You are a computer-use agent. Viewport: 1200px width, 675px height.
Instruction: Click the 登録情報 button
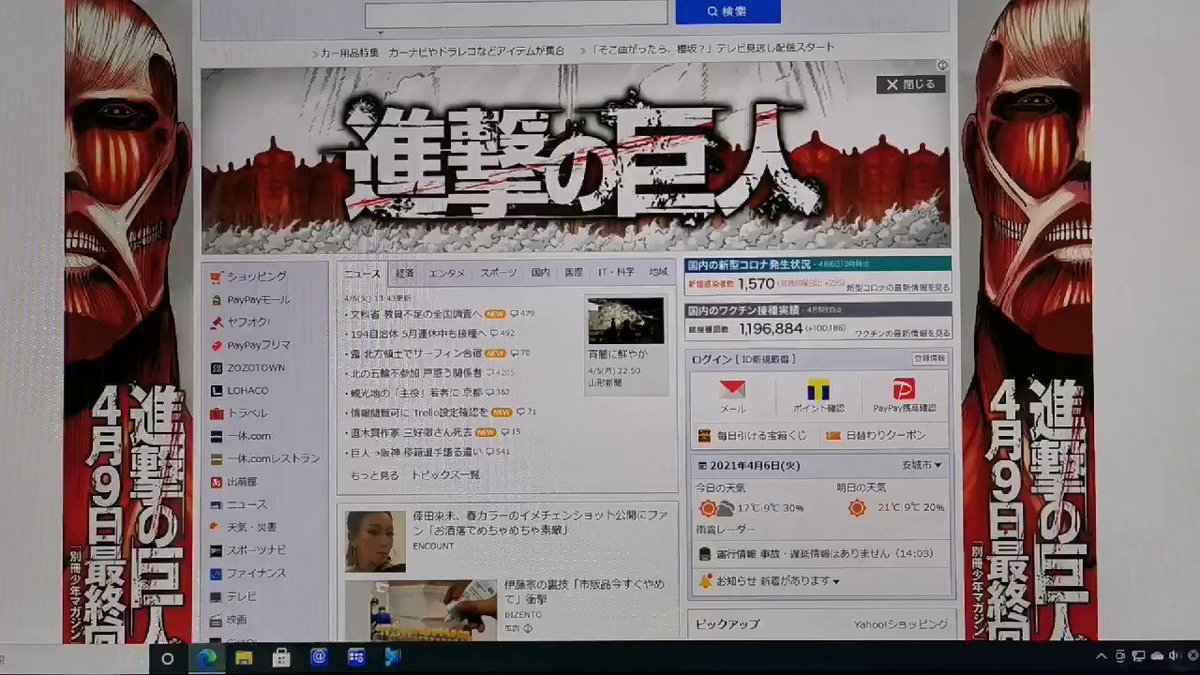(928, 358)
